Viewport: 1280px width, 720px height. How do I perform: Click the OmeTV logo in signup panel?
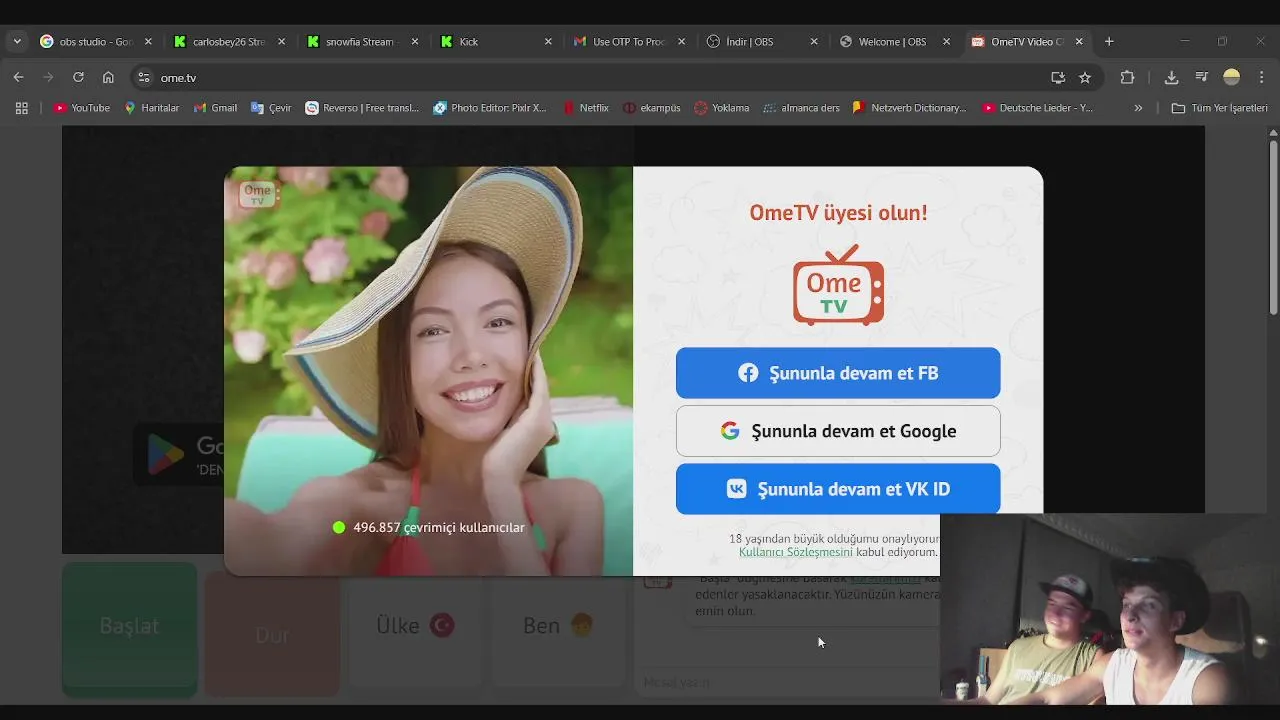(x=838, y=285)
